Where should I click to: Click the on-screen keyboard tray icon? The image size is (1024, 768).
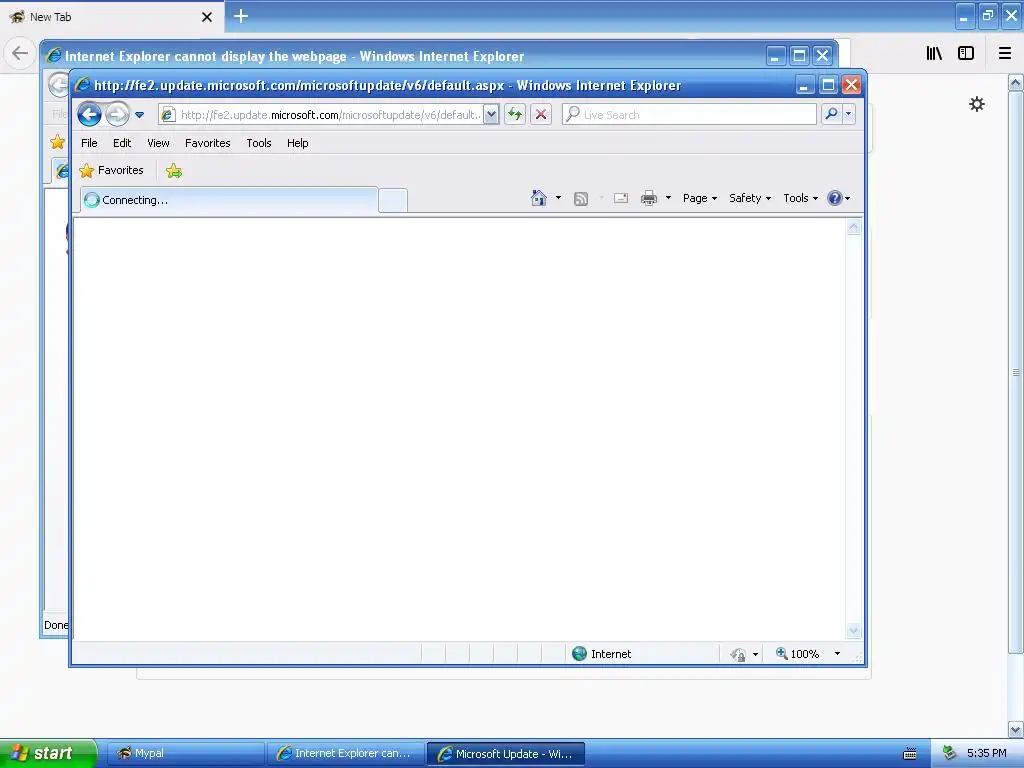tap(910, 754)
